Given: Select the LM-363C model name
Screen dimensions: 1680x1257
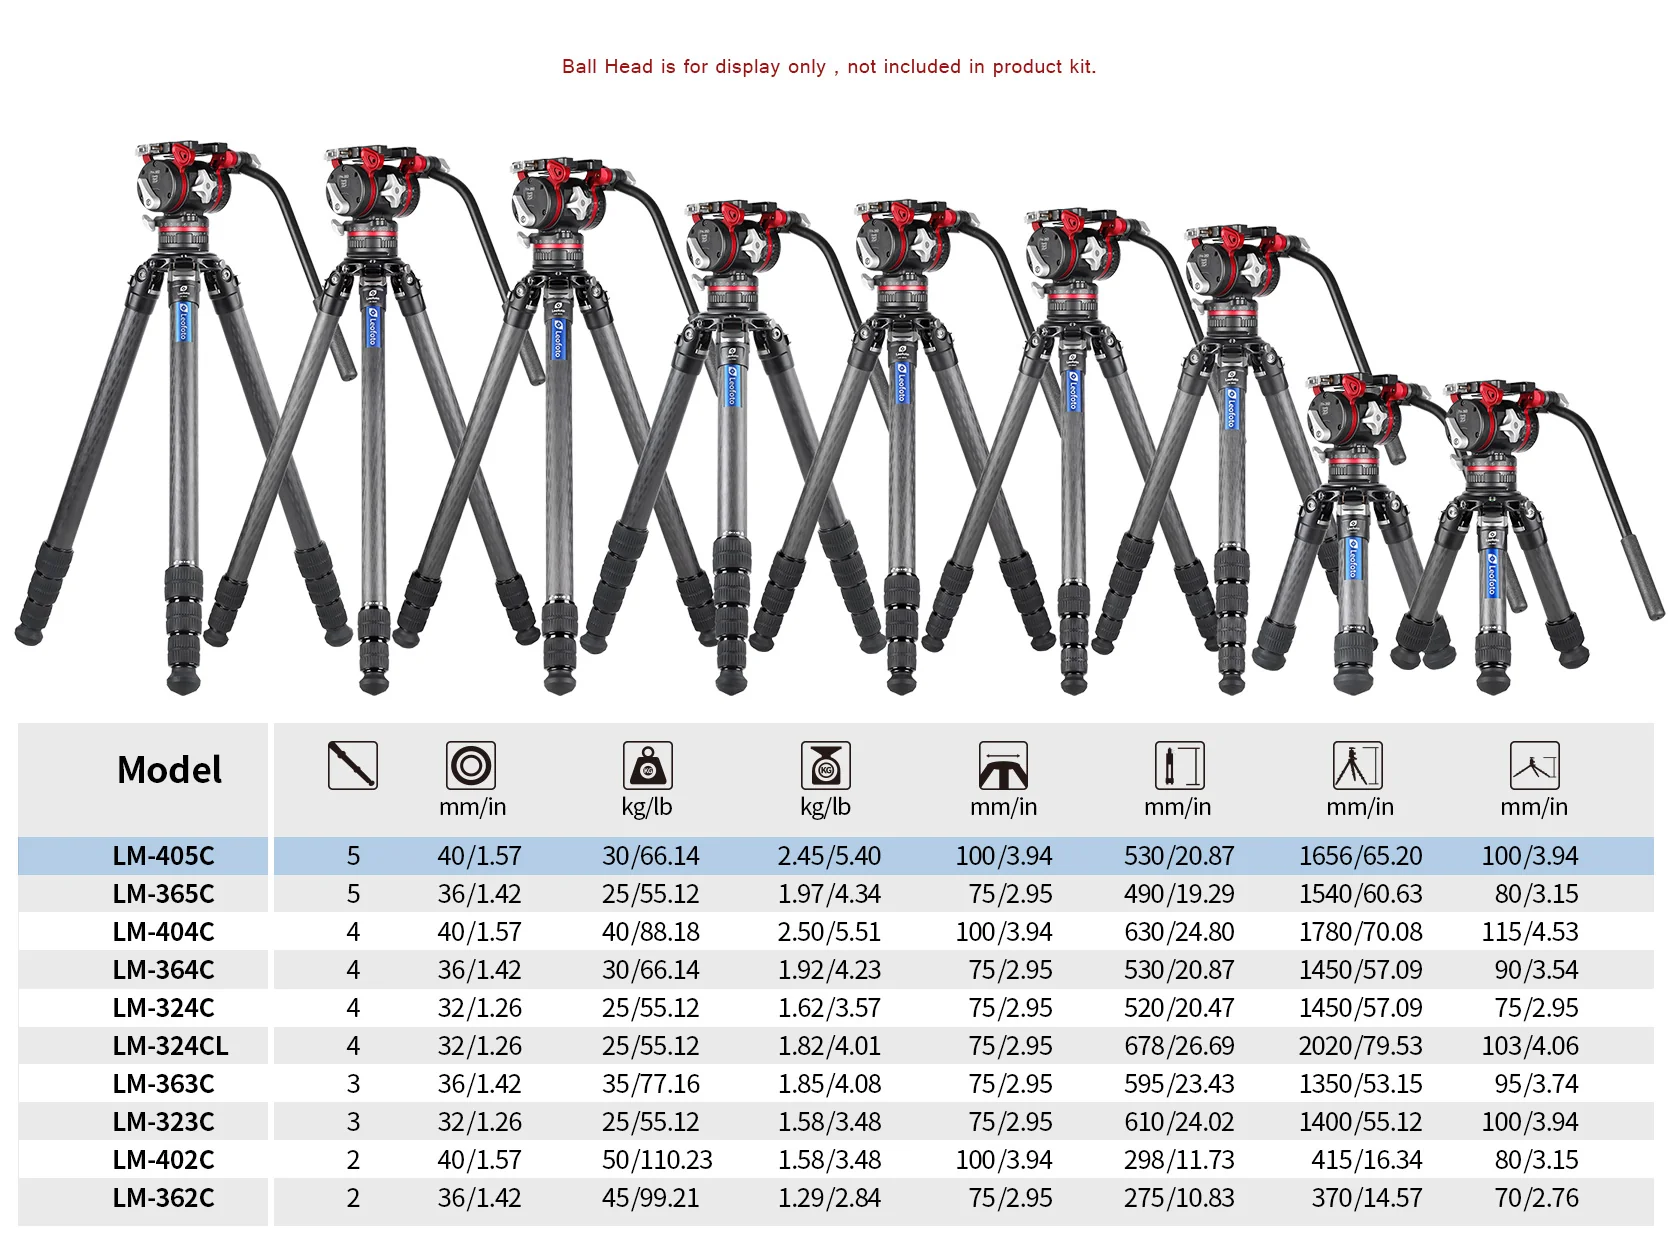Looking at the screenshot, I should 164,1084.
